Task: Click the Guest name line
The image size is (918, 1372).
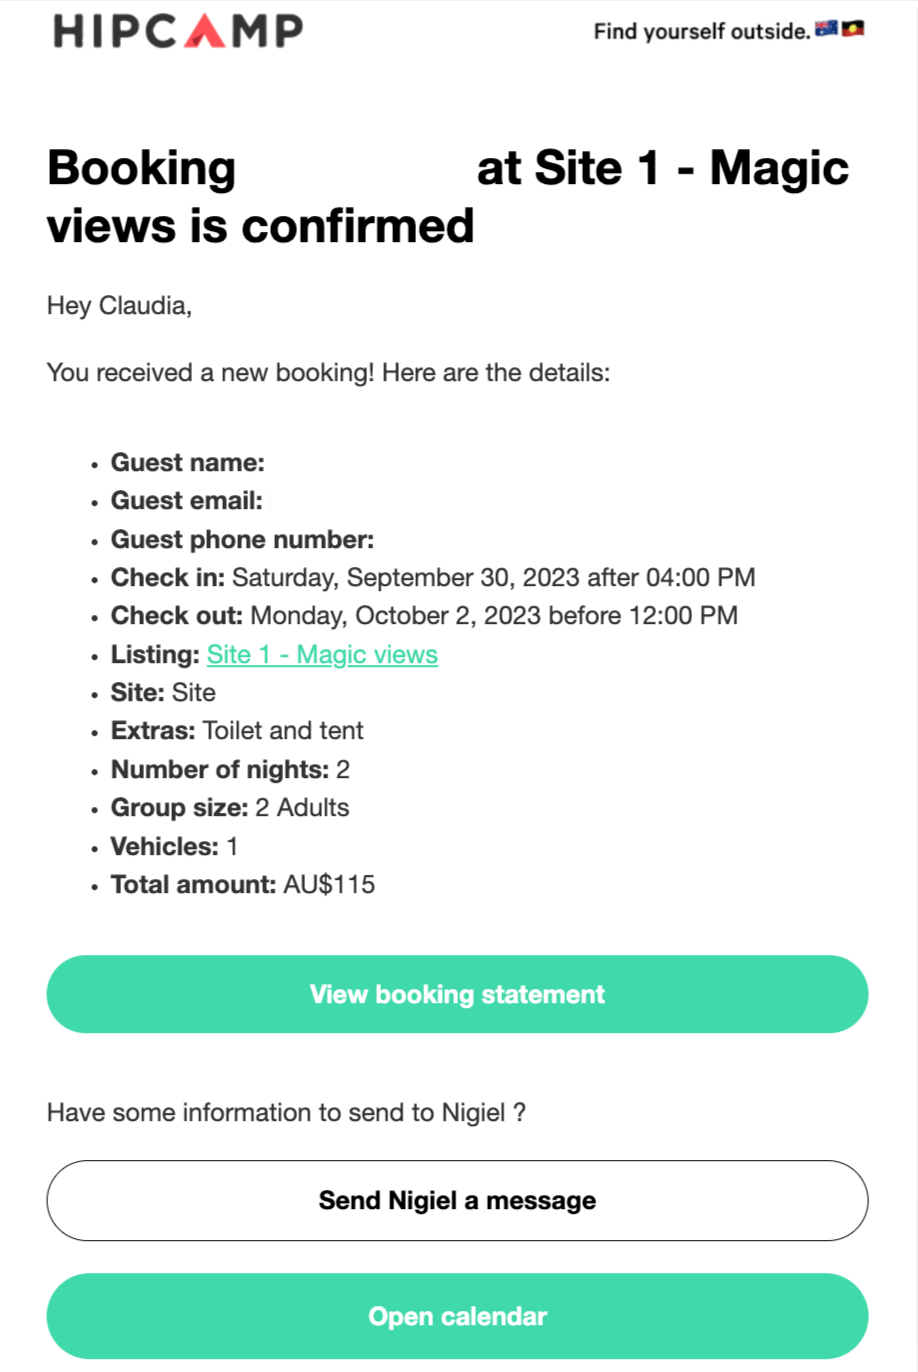Action: (x=187, y=462)
